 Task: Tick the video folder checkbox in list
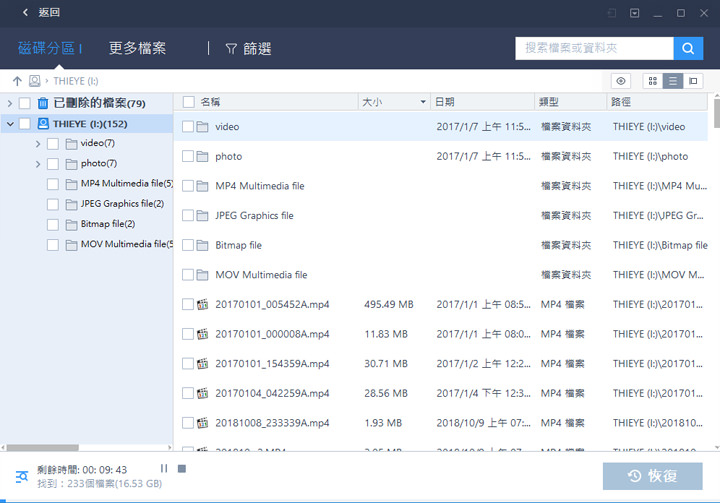tap(187, 127)
